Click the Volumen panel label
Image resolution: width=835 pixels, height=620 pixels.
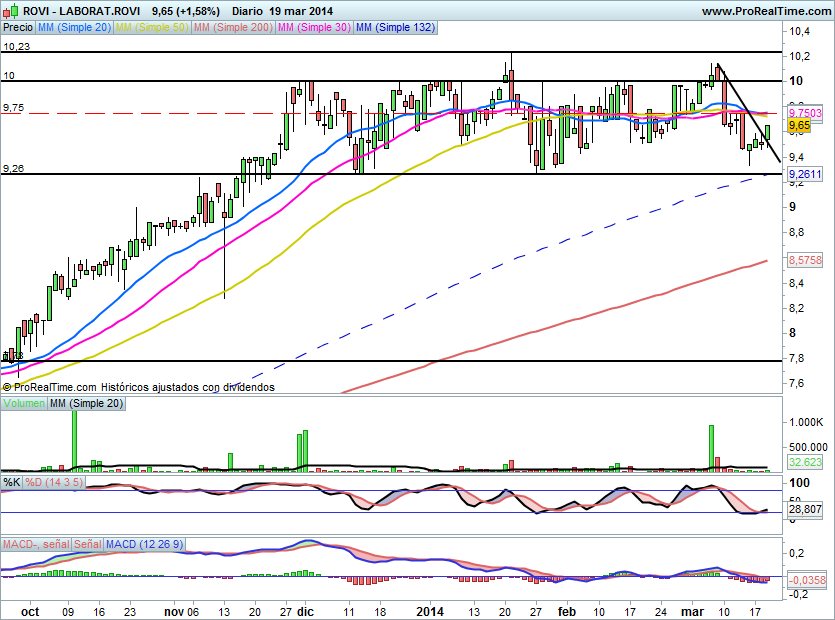(24, 402)
